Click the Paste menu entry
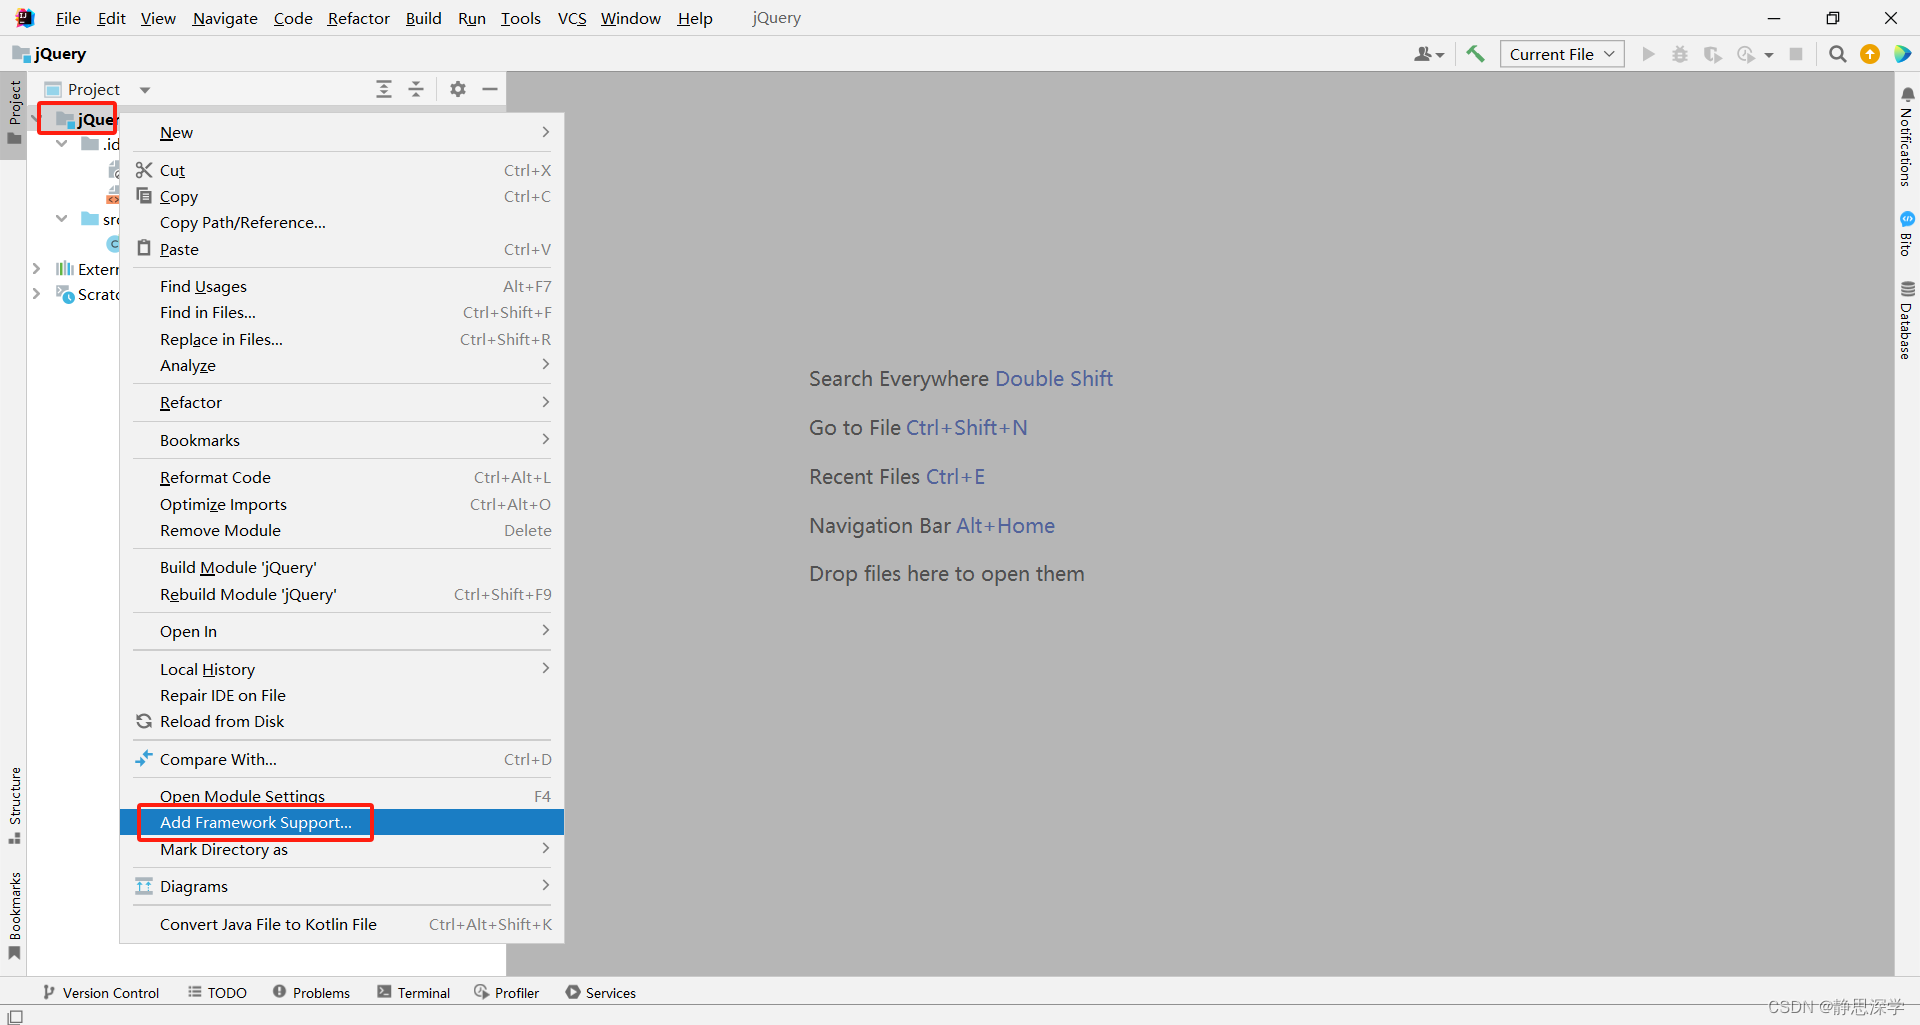1920x1025 pixels. coord(343,249)
